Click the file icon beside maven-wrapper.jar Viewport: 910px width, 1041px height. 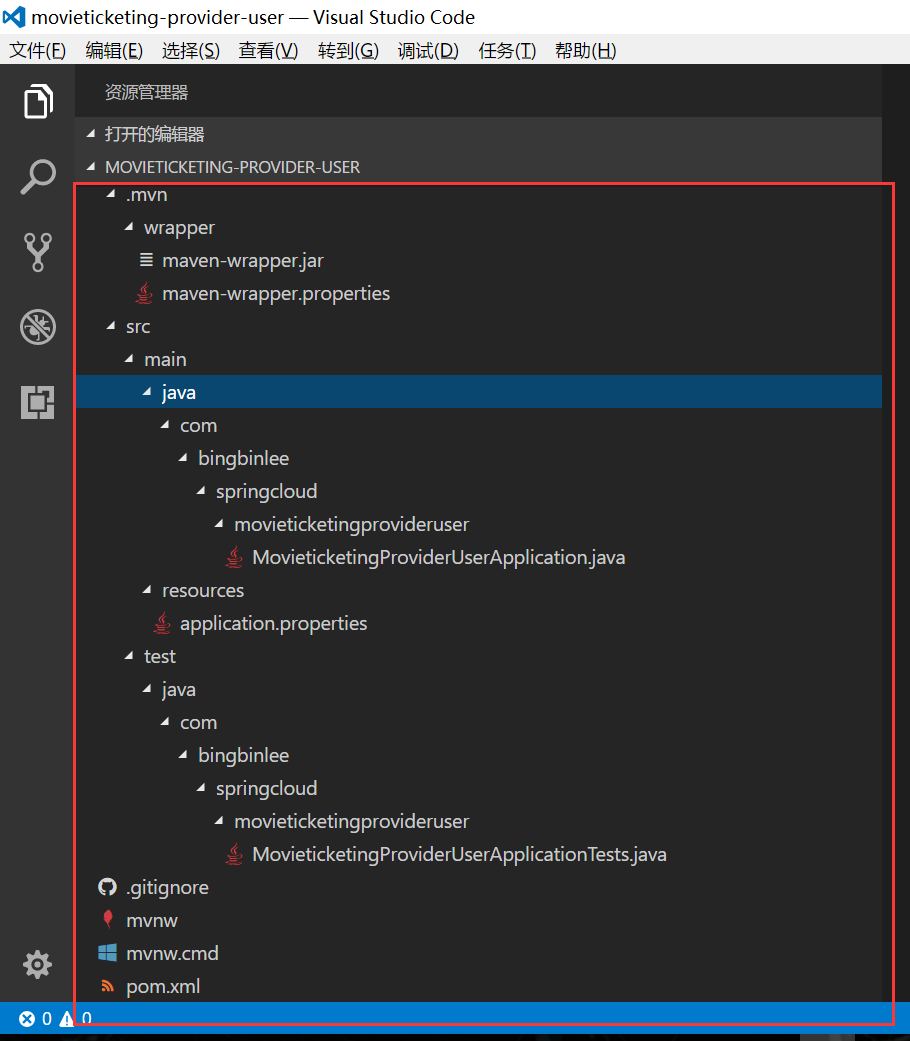[146, 260]
